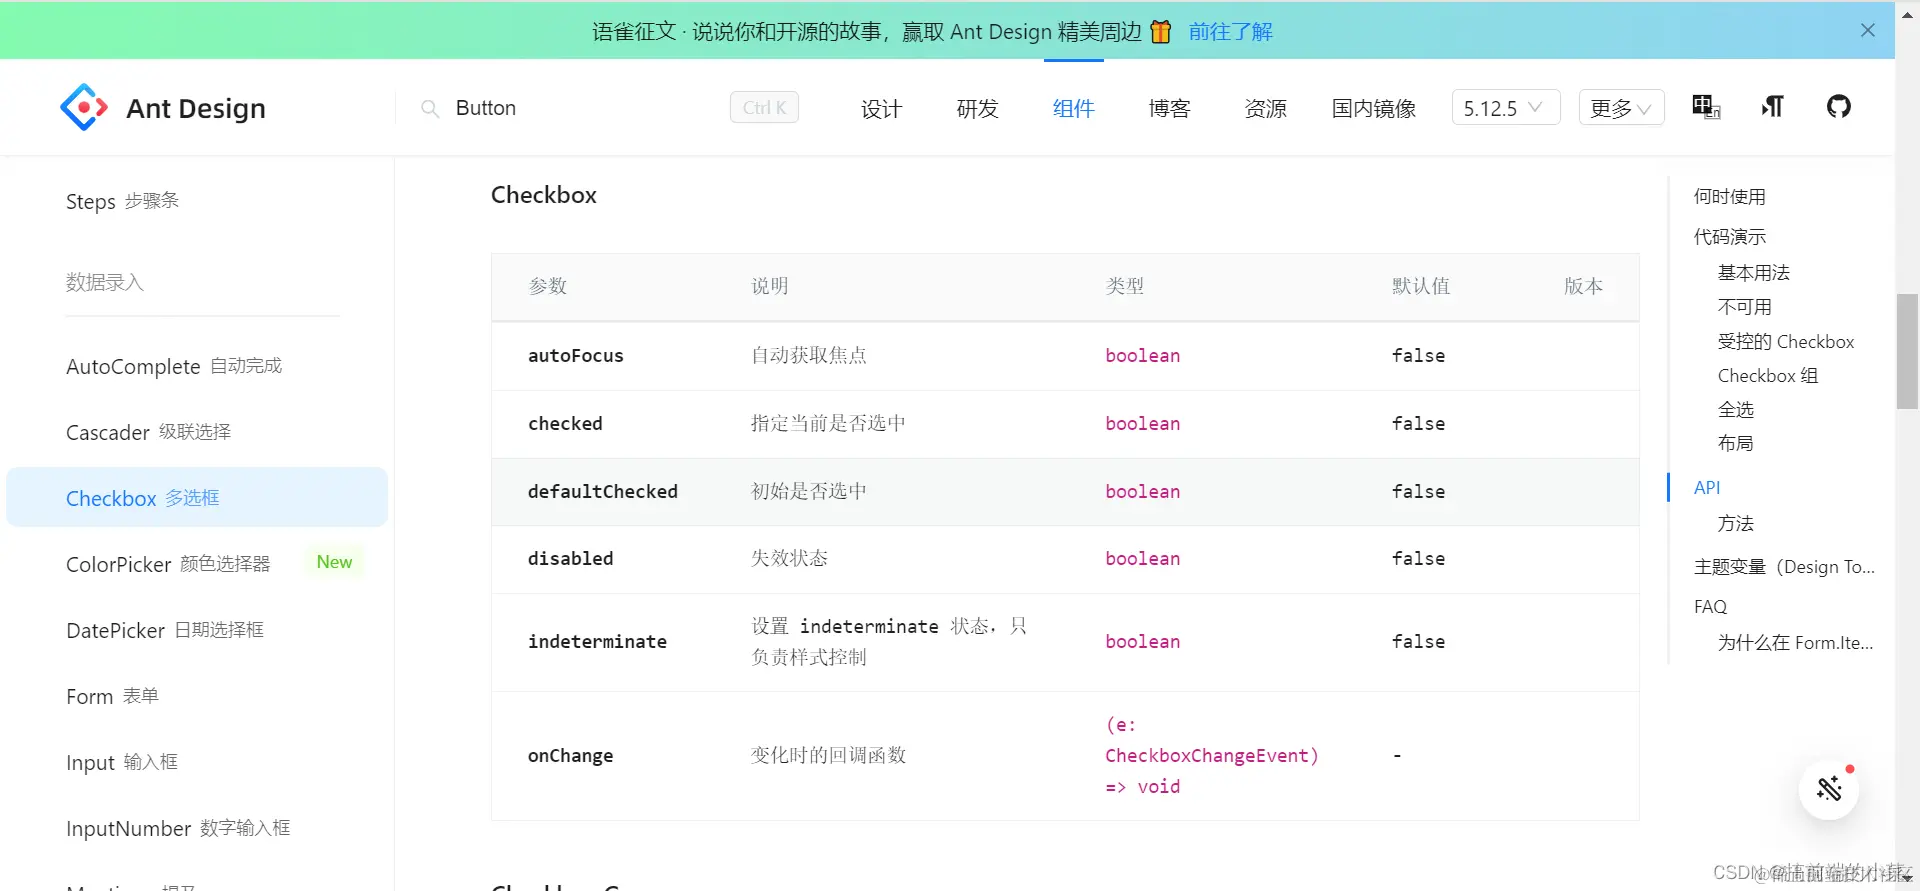Go to the 国内镜像 mirror link
Image resolution: width=1920 pixels, height=891 pixels.
click(x=1373, y=108)
